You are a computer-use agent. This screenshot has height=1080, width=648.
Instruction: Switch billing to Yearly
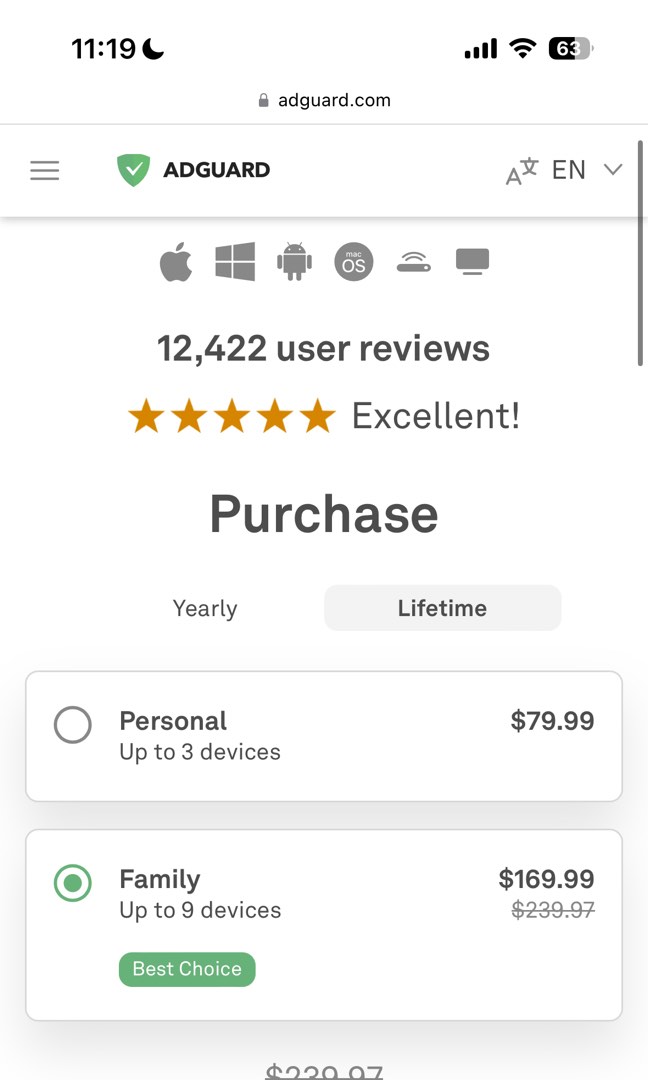pos(204,608)
